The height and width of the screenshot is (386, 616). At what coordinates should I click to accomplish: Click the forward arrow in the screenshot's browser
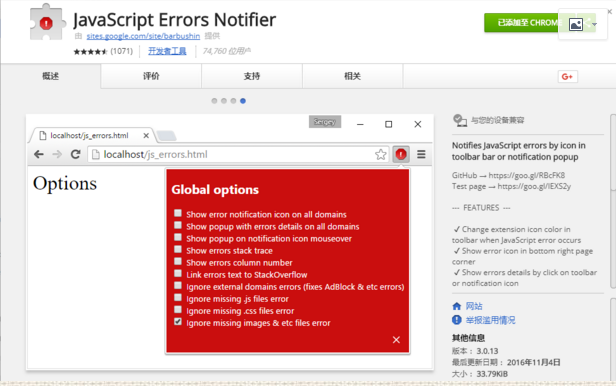pos(57,154)
